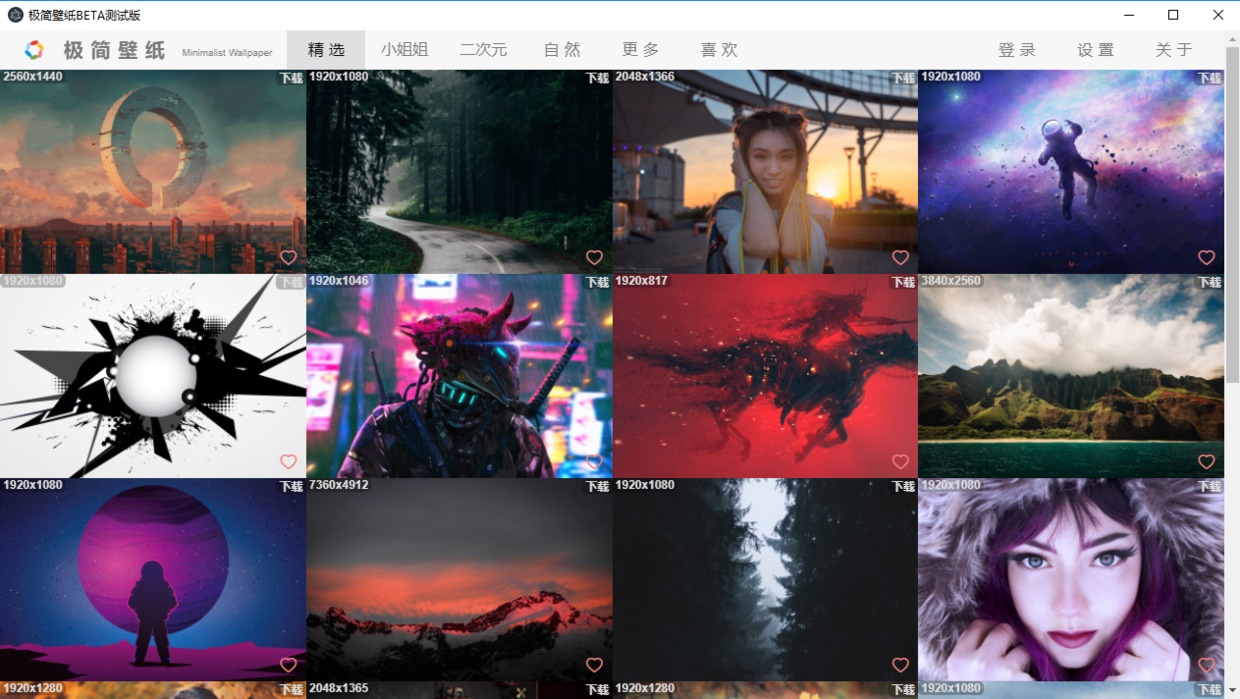The height and width of the screenshot is (699, 1240).
Task: Click the 2048x1365 resolution label
Action: click(339, 689)
